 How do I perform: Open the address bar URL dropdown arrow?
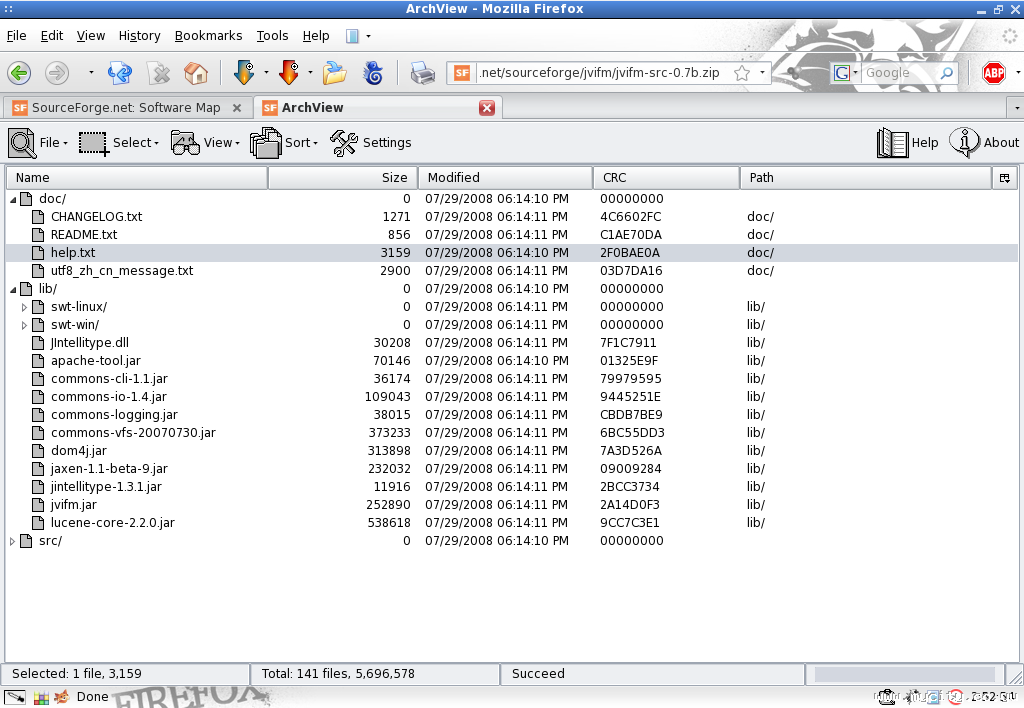pyautogui.click(x=762, y=72)
